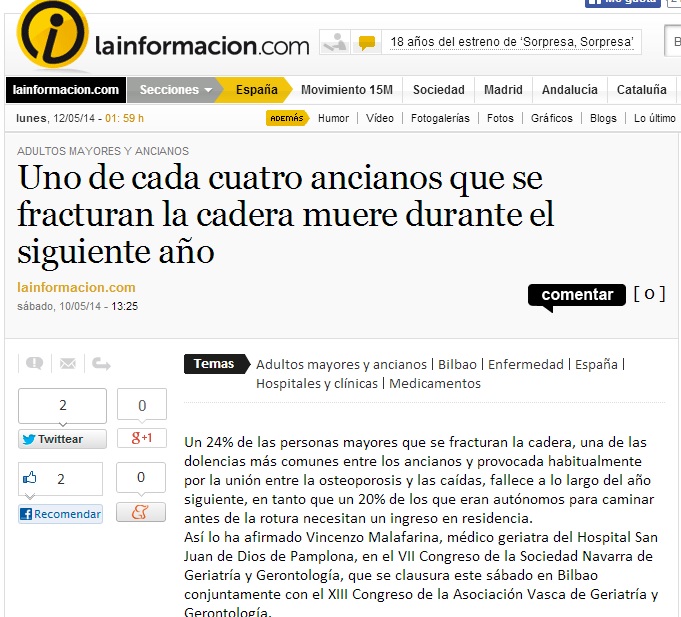Click the lainformacion.com author link
The image size is (681, 617).
[76, 288]
